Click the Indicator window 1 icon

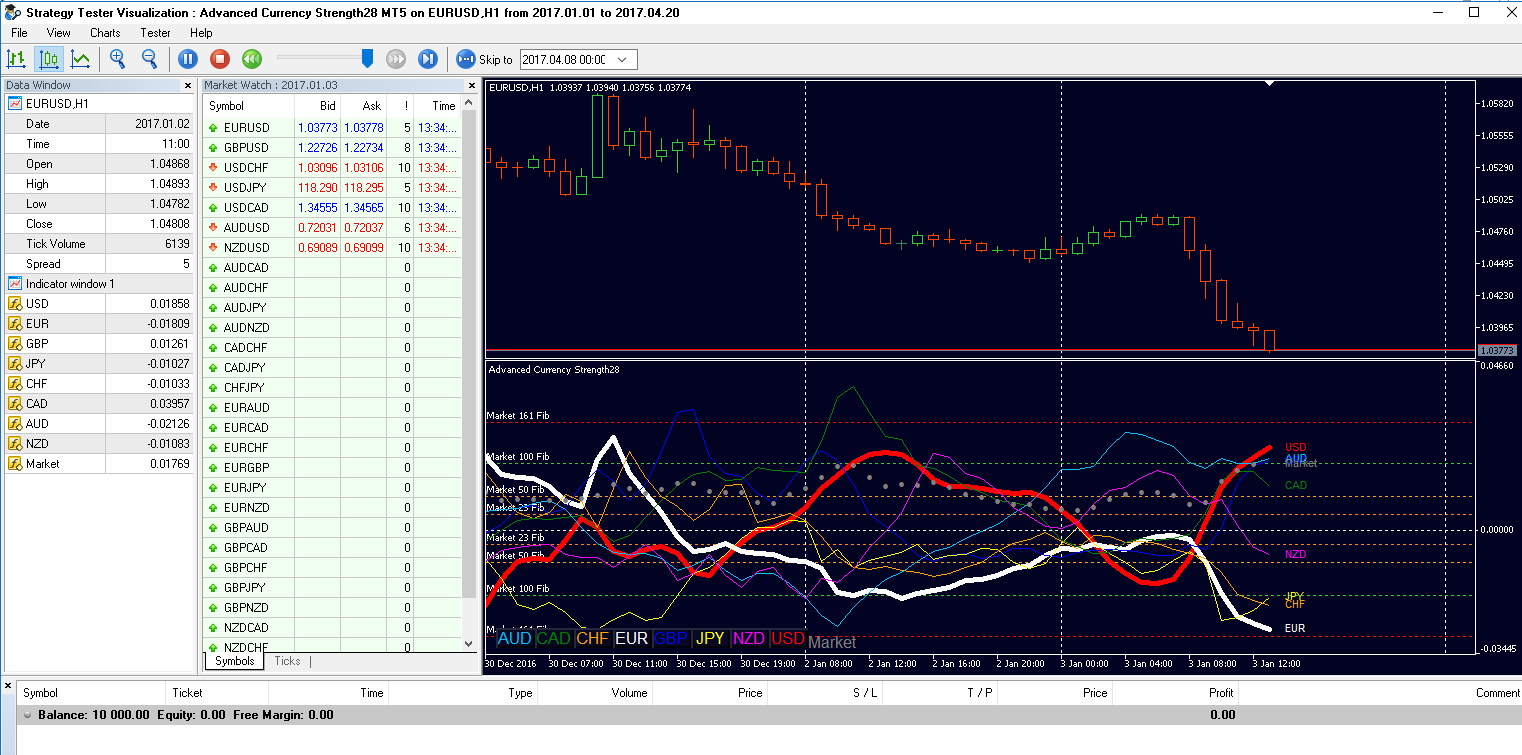click(x=15, y=284)
